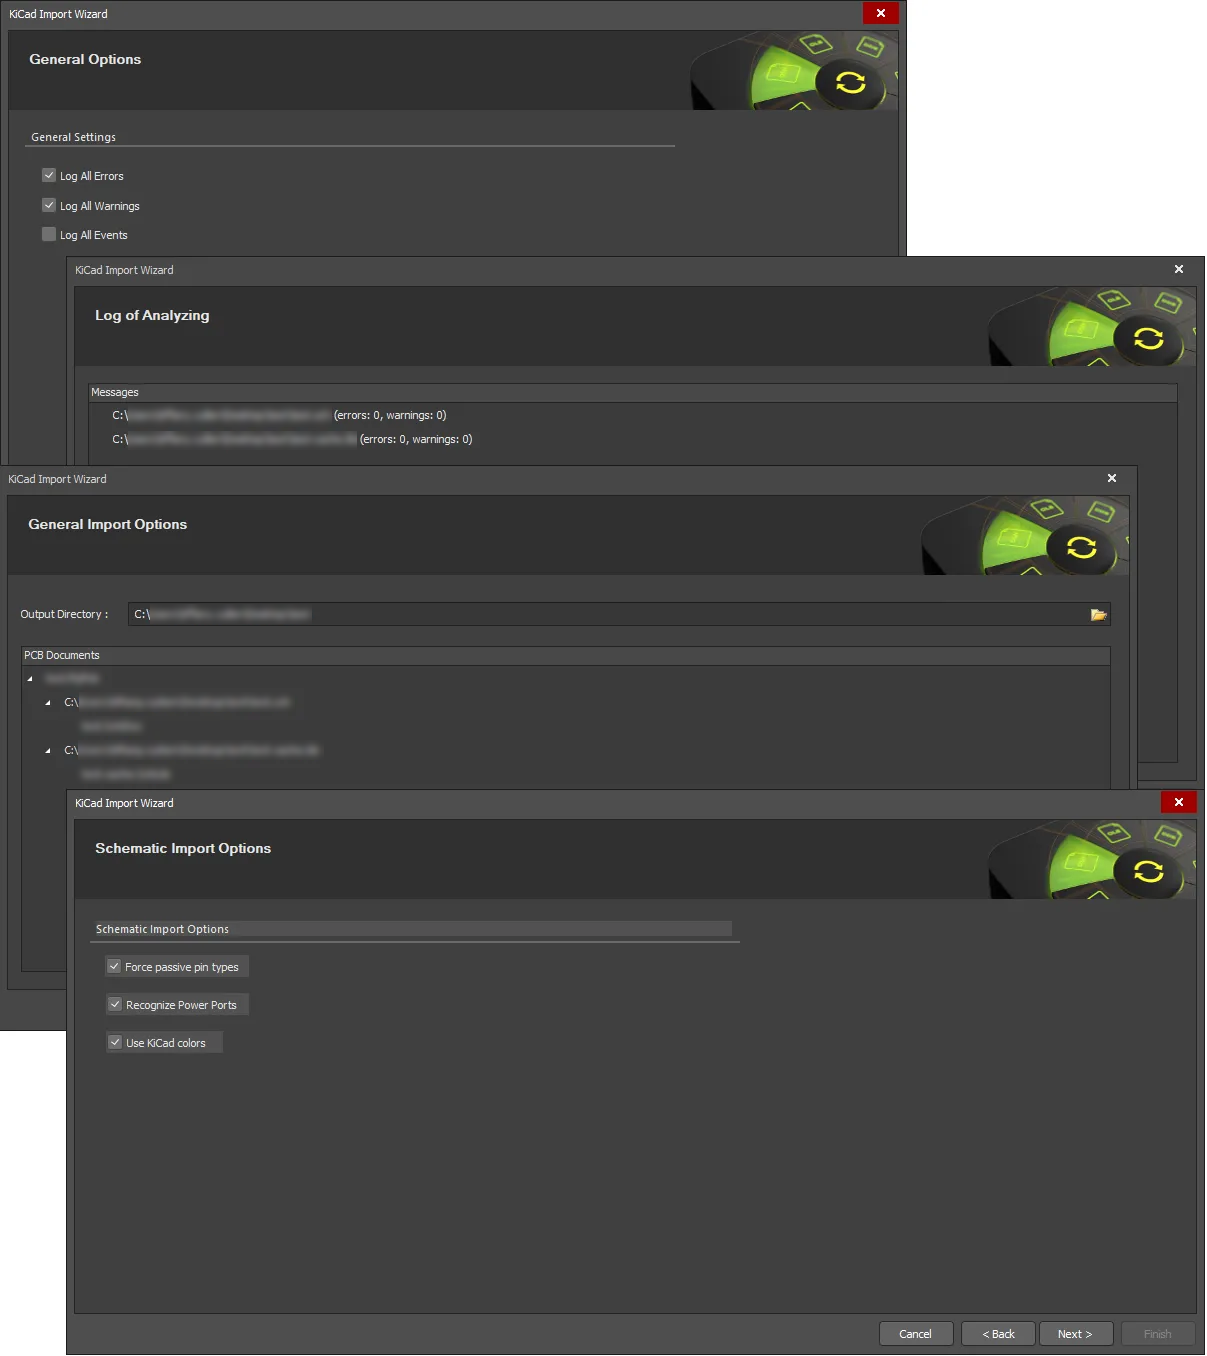1207x1356 pixels.
Task: Click the PCB Documents list header
Action: 566,655
